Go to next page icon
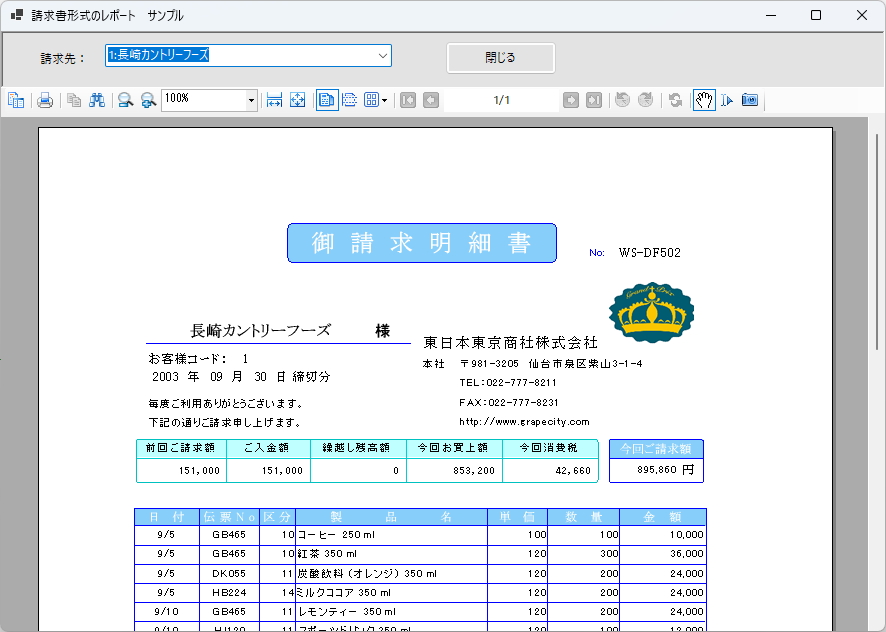Screen dimensions: 886x632 tap(571, 100)
